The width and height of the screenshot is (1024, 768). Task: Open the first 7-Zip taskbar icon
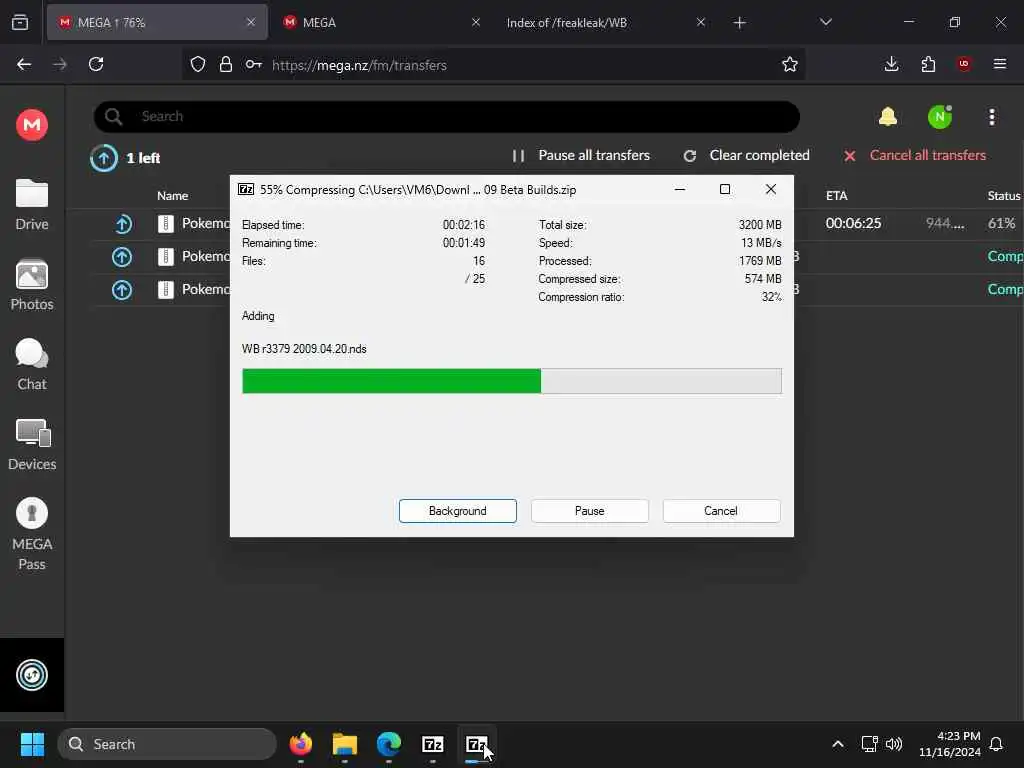432,744
